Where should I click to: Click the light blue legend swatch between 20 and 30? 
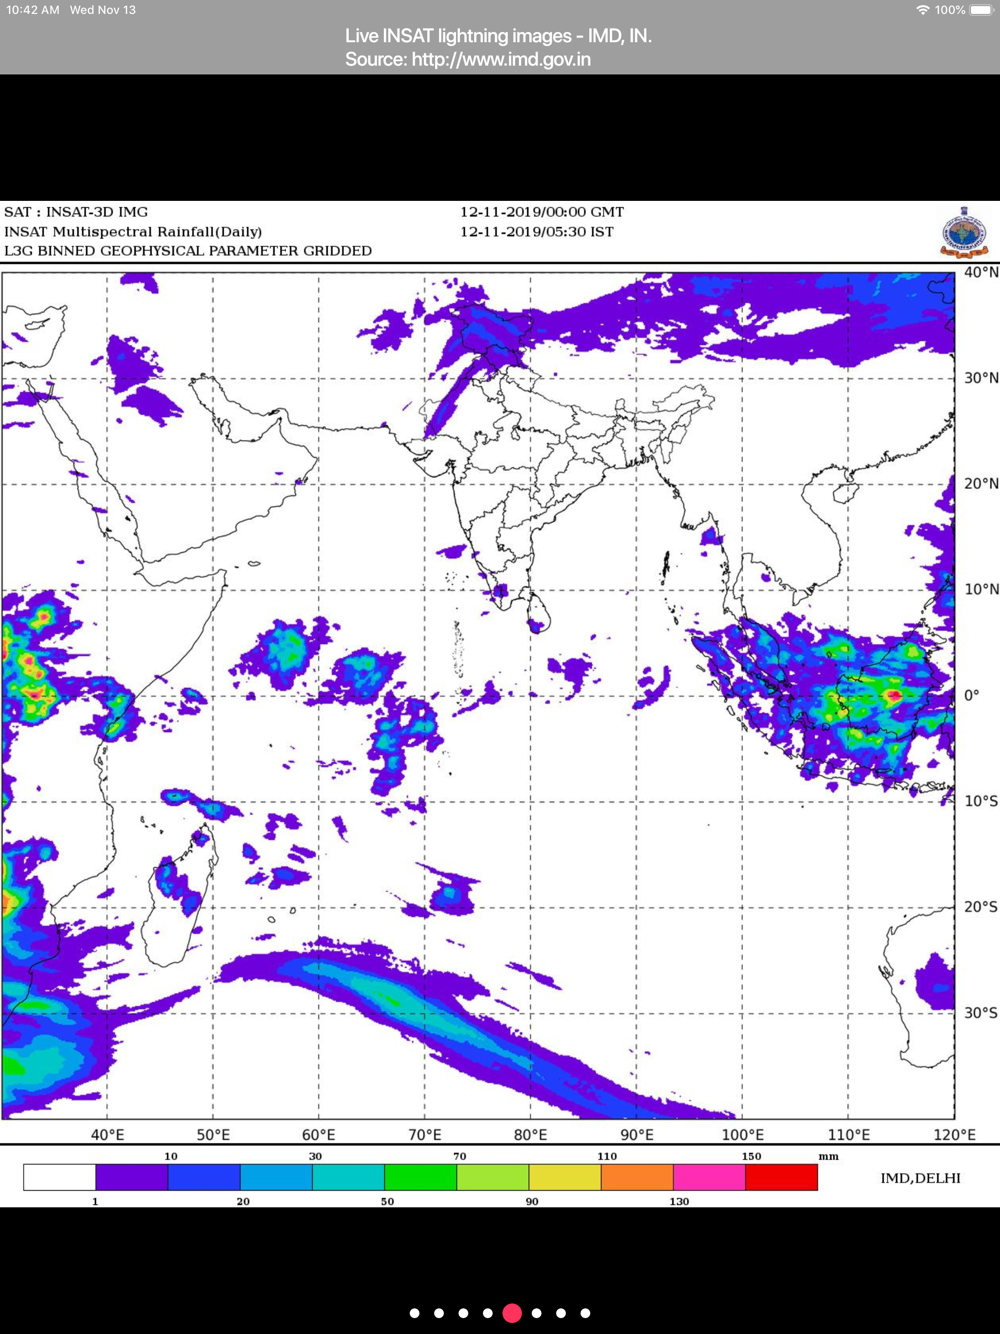coord(276,1177)
